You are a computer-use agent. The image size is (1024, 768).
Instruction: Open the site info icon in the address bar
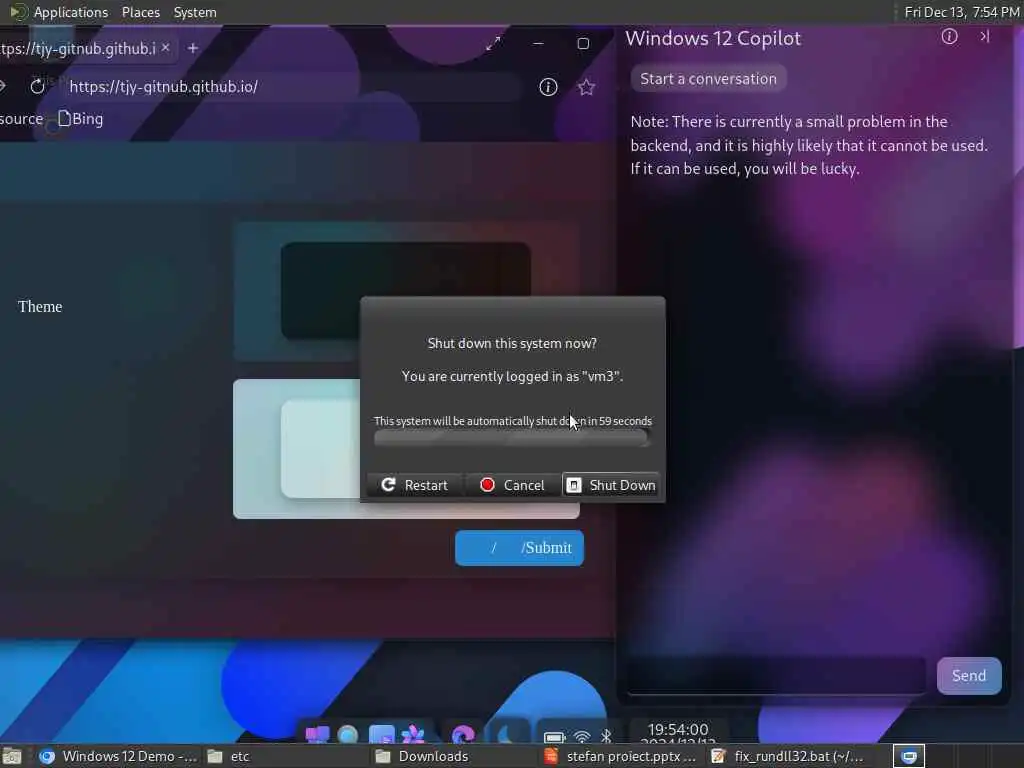[x=548, y=87]
